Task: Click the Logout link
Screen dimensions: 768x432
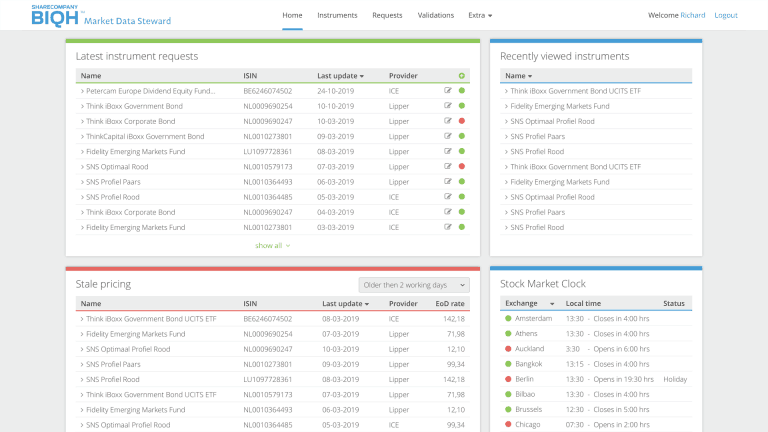Action: (x=726, y=15)
